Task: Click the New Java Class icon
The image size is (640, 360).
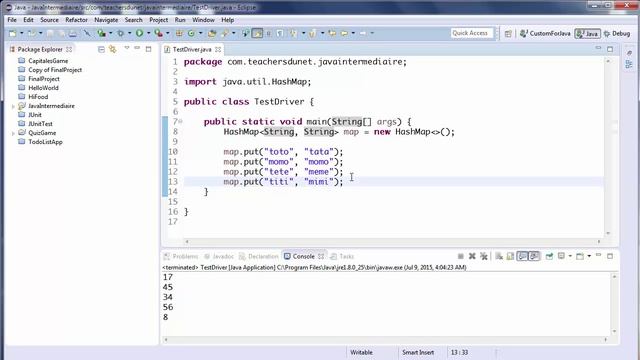Action: 191,33
